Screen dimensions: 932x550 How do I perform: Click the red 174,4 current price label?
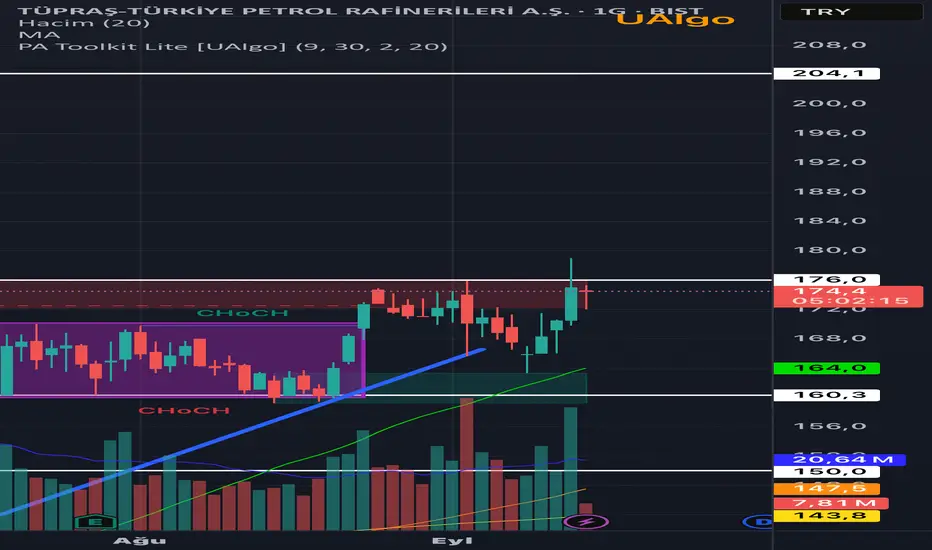point(848,296)
